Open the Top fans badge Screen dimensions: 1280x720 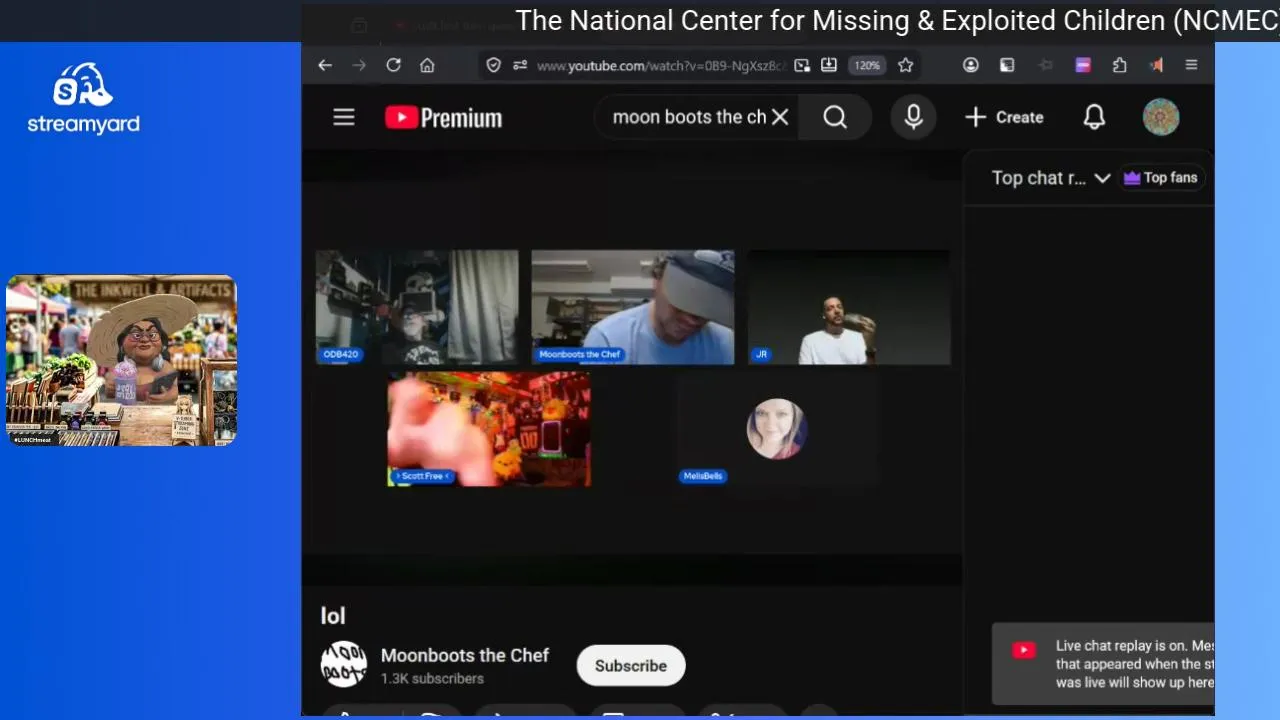pos(1160,178)
